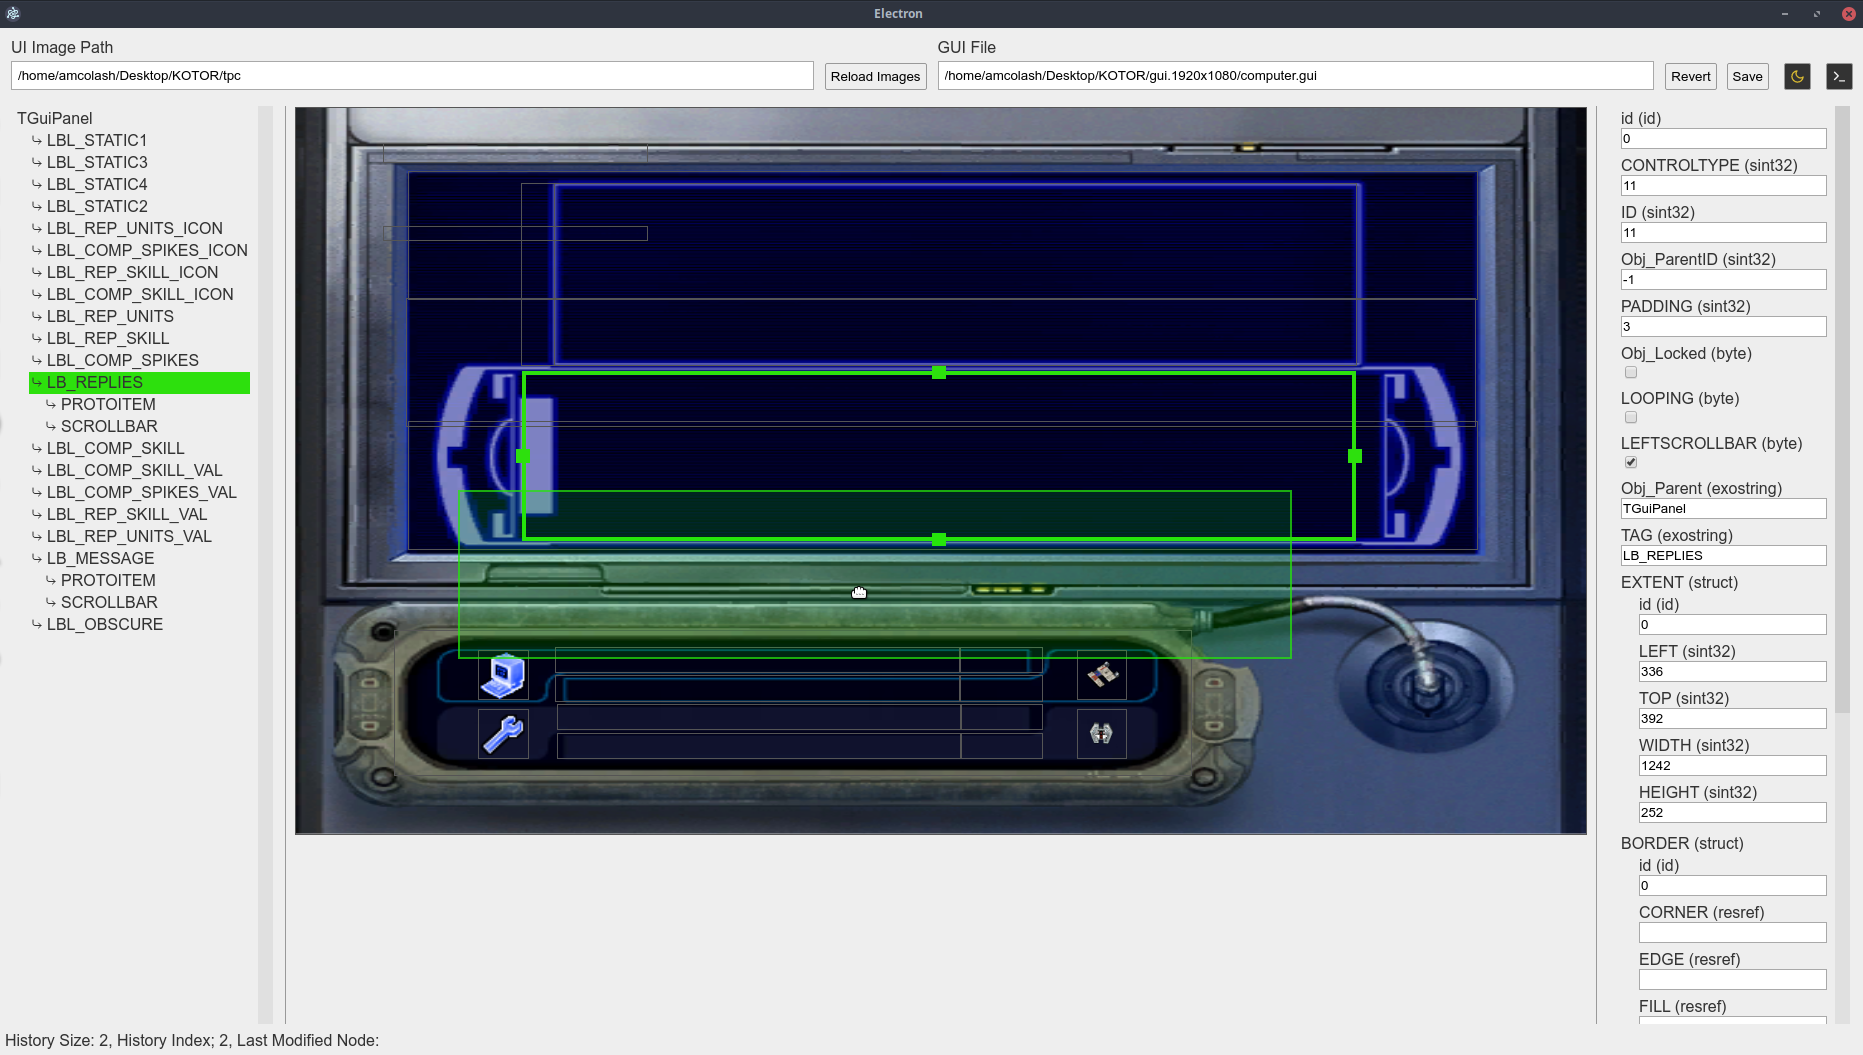Screen dimensions: 1863x1055
Task: Select LBL_REP_SKILL node
Action: click(108, 338)
